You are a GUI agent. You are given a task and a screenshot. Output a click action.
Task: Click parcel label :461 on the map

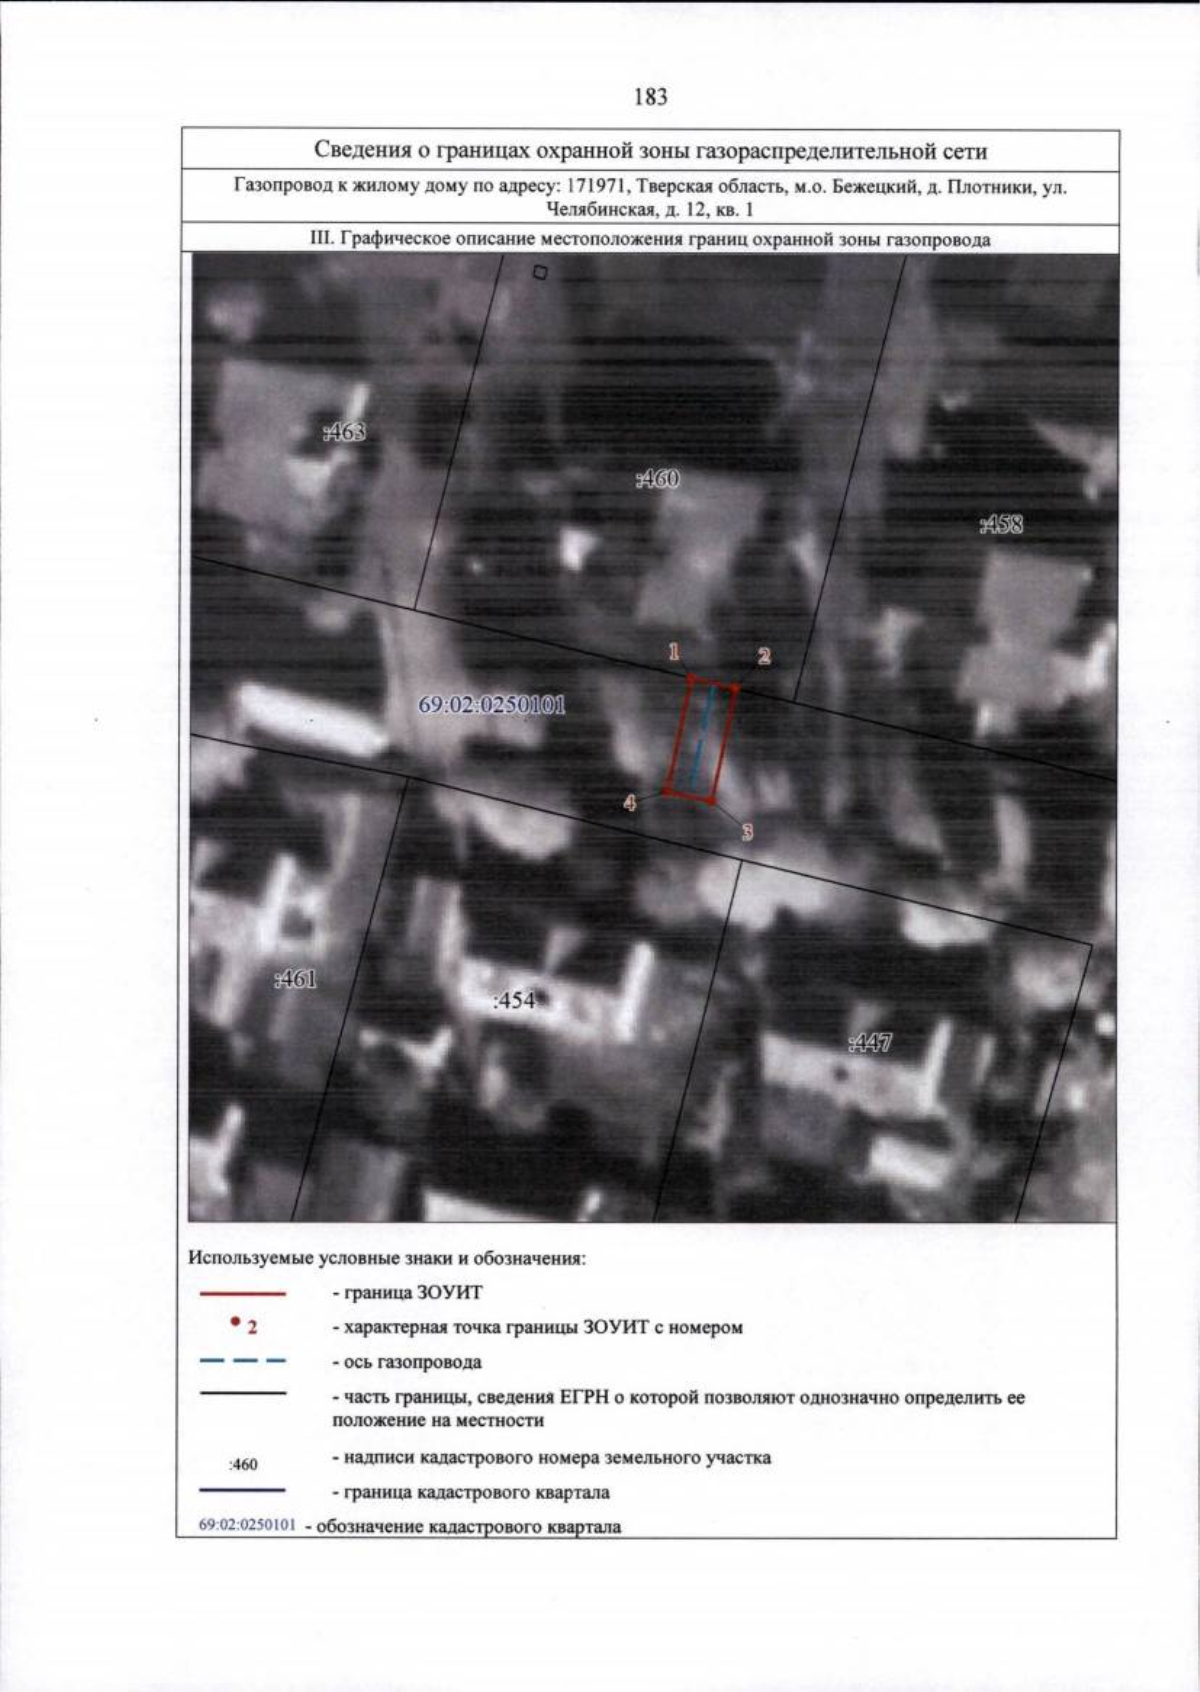coord(295,979)
